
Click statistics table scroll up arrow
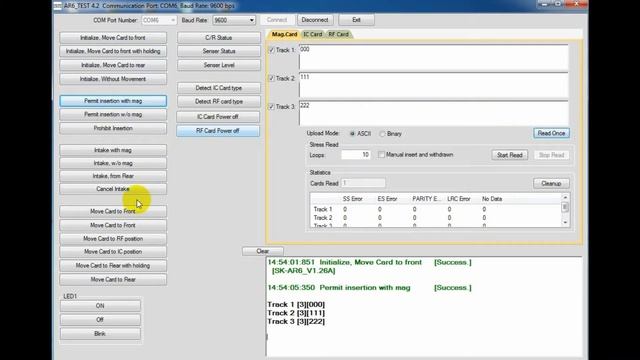click(x=565, y=198)
